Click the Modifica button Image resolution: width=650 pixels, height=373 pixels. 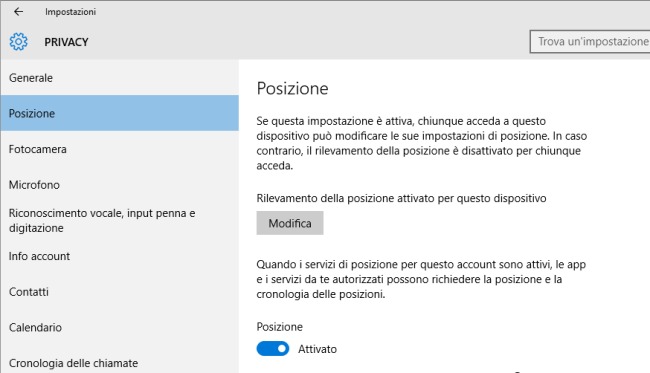point(290,223)
